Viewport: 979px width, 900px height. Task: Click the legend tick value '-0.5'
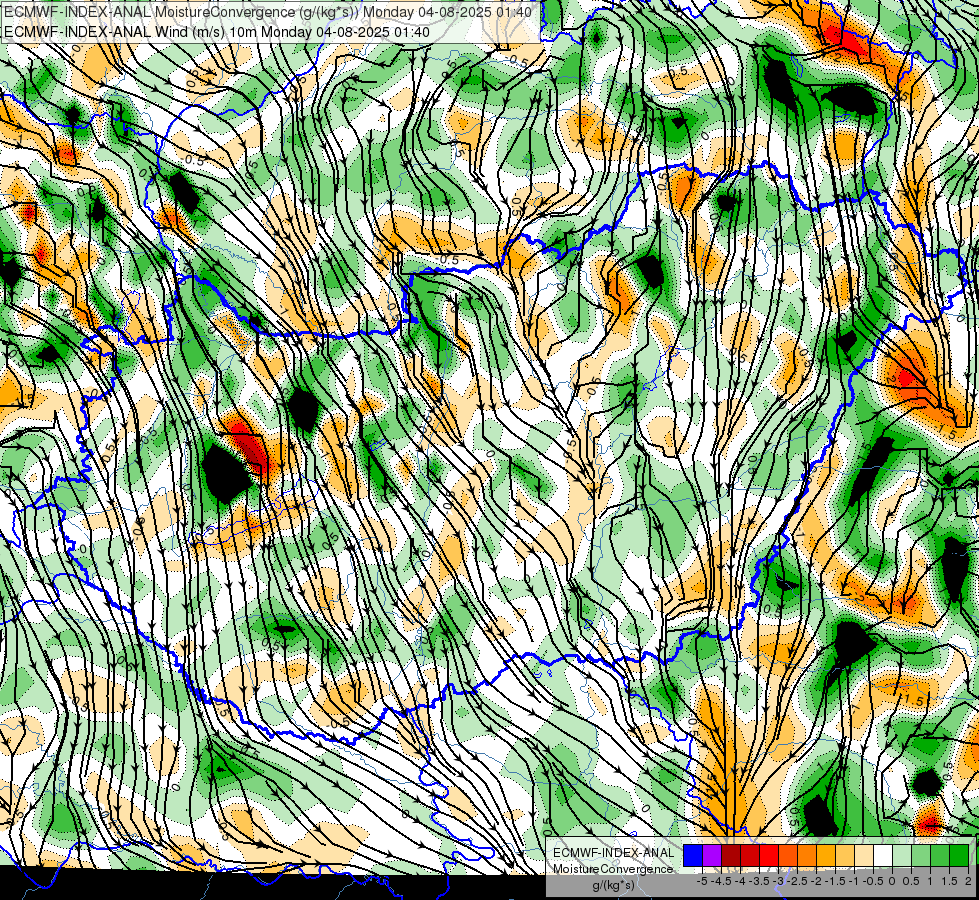click(x=873, y=881)
